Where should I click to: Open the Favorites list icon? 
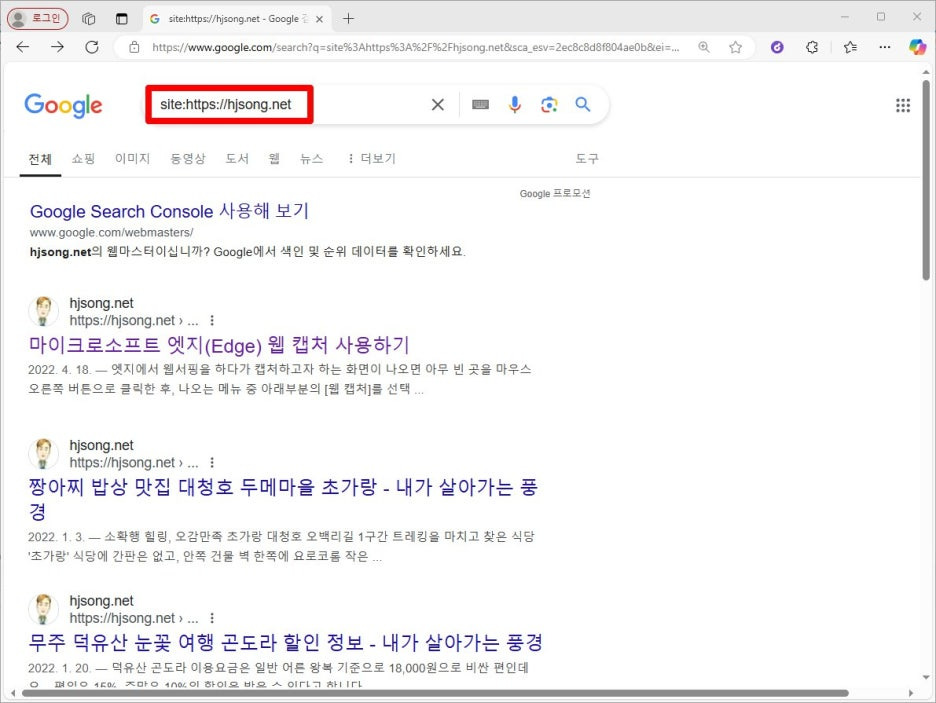[851, 47]
